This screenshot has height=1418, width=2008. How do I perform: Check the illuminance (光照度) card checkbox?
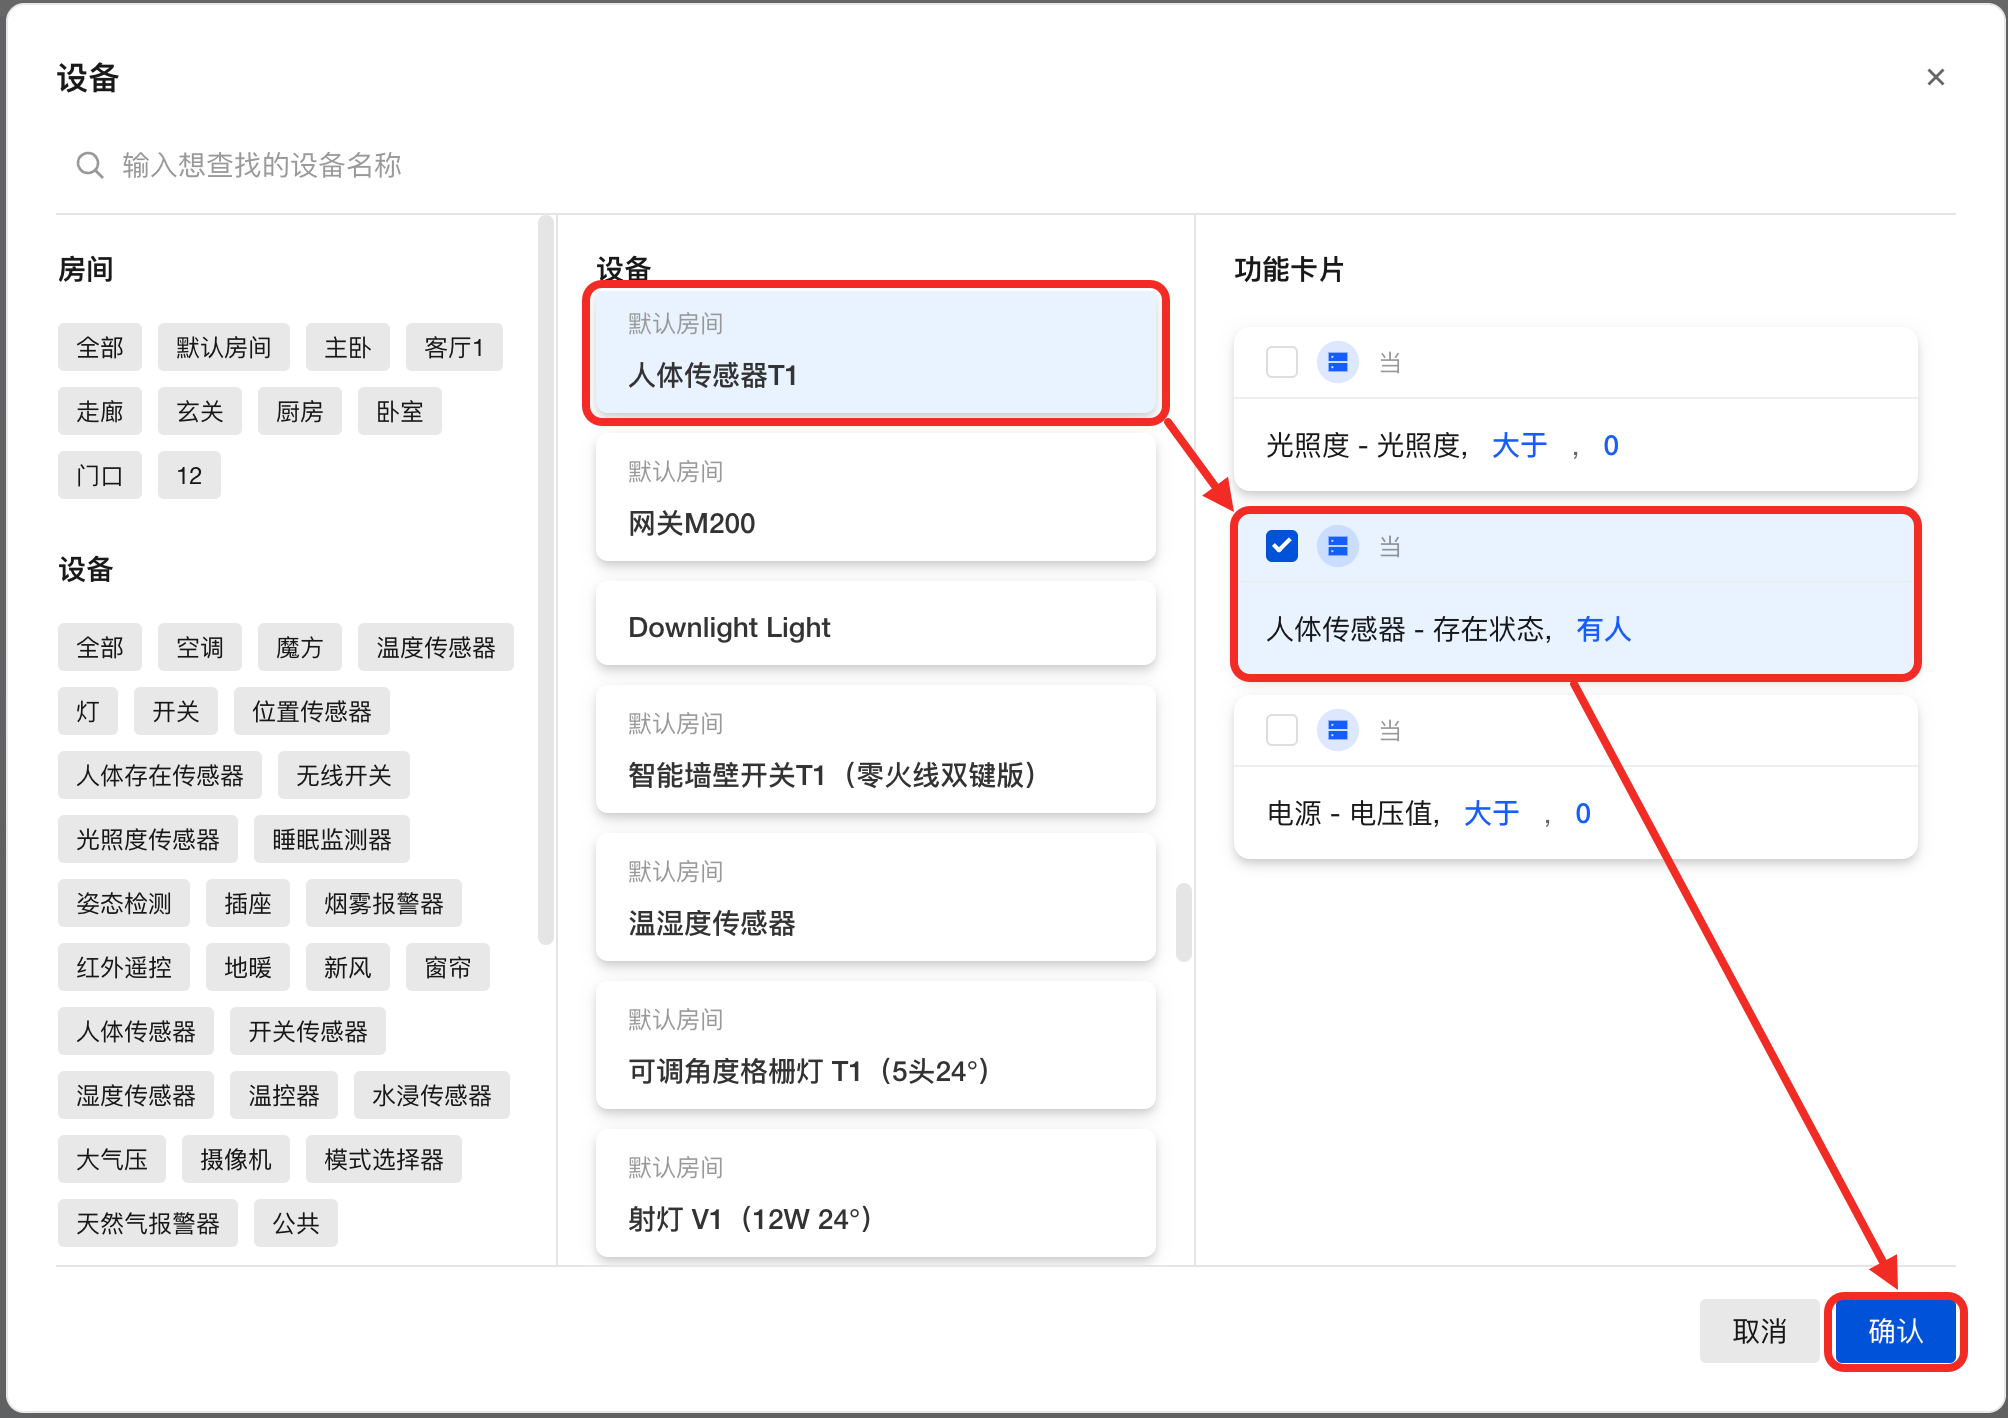1281,362
